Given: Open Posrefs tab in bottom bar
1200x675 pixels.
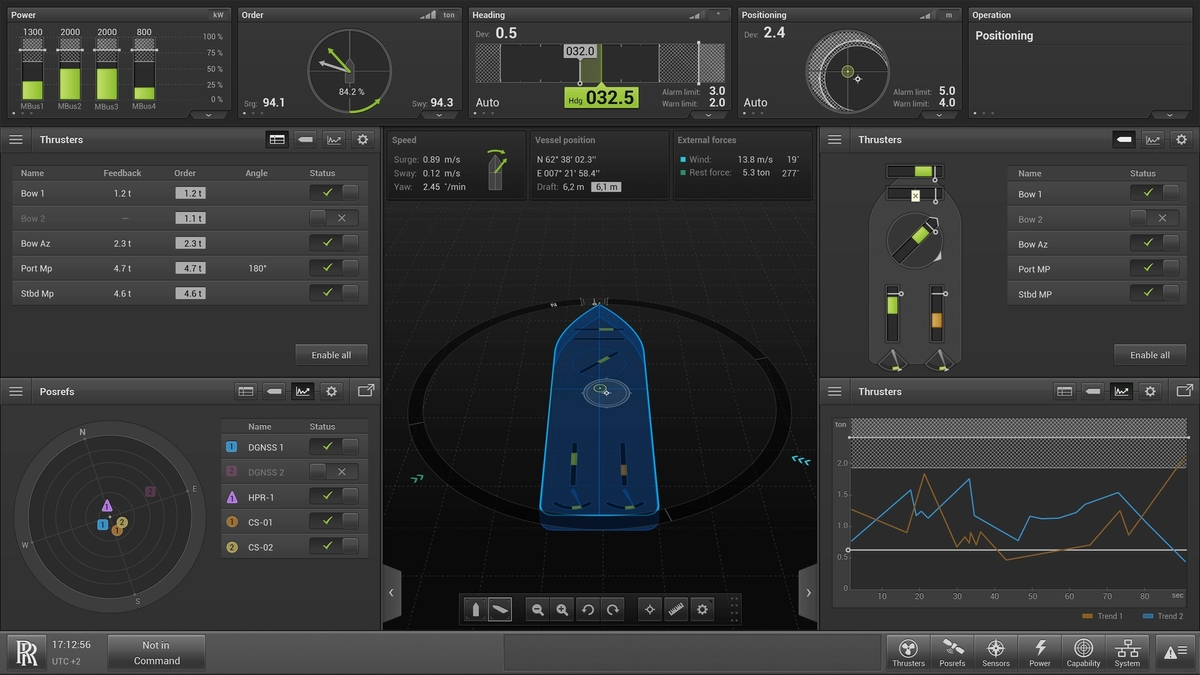Looking at the screenshot, I should point(952,652).
